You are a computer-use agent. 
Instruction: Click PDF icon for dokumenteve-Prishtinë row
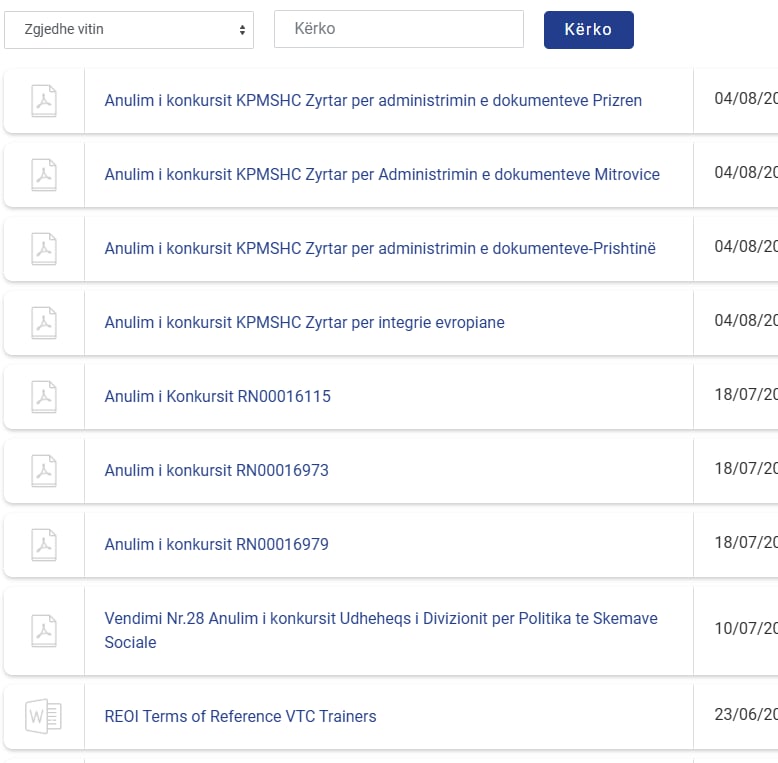click(44, 249)
